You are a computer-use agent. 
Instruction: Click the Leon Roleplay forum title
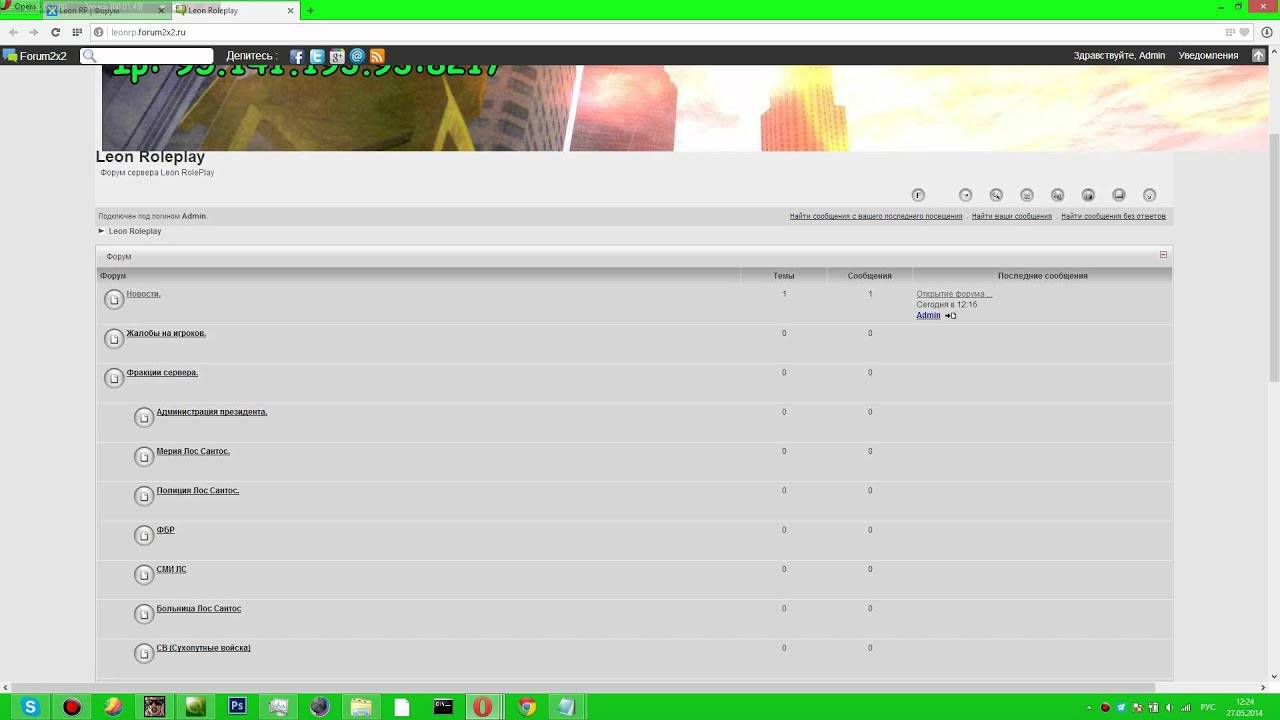point(150,157)
